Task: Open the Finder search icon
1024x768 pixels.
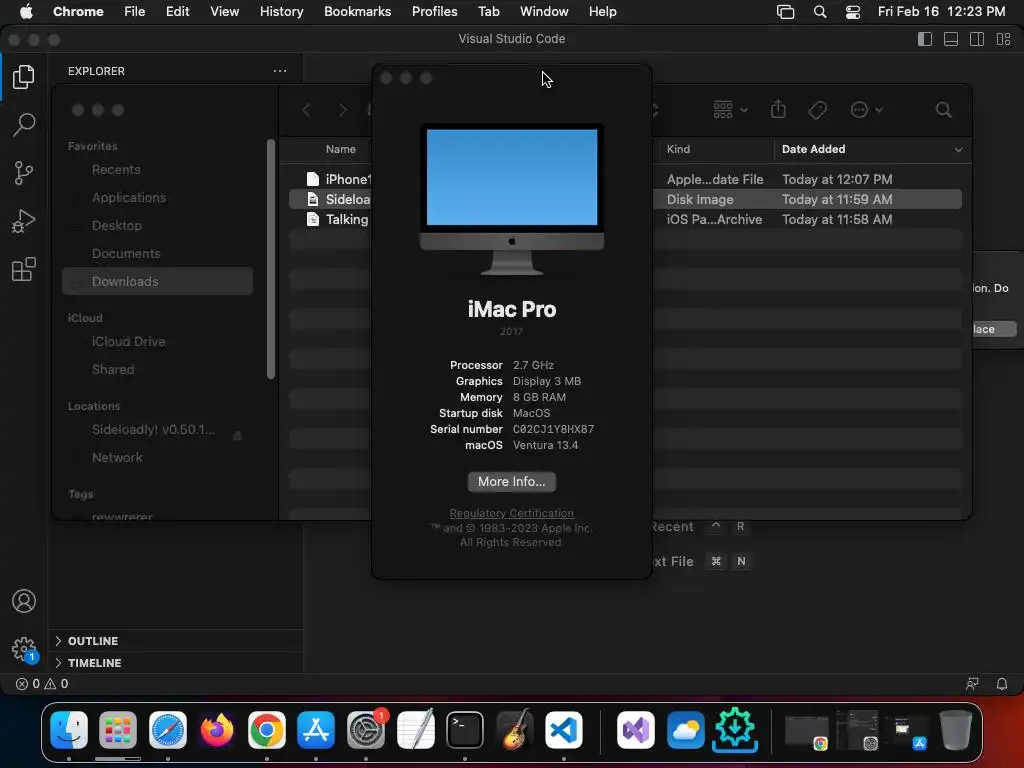Action: 944,110
